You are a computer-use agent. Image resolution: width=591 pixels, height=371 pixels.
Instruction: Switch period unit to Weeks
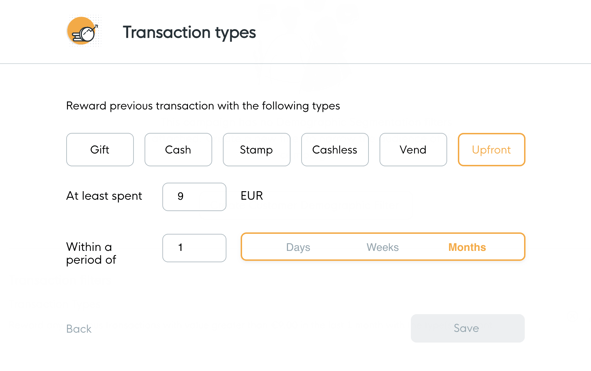pos(383,247)
